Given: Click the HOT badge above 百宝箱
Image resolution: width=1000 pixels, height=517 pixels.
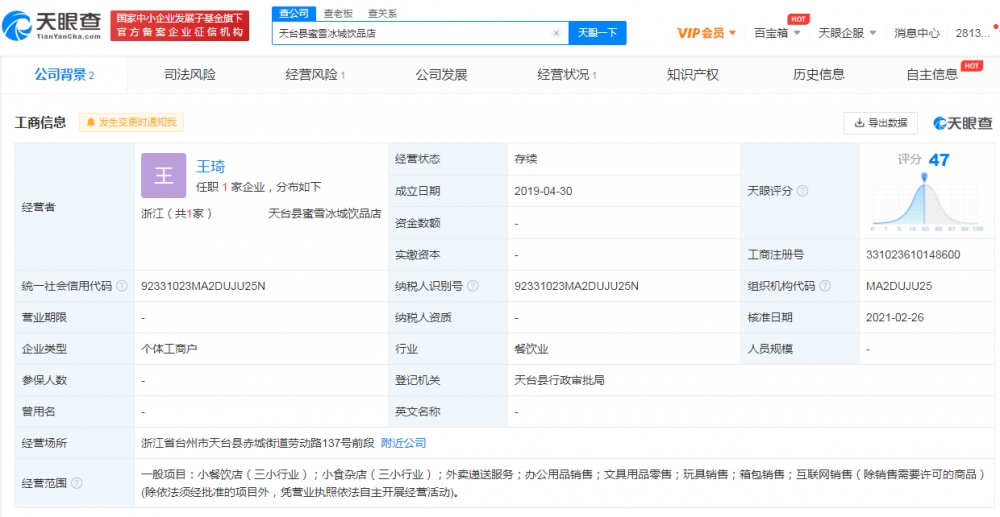Looking at the screenshot, I should 798,19.
